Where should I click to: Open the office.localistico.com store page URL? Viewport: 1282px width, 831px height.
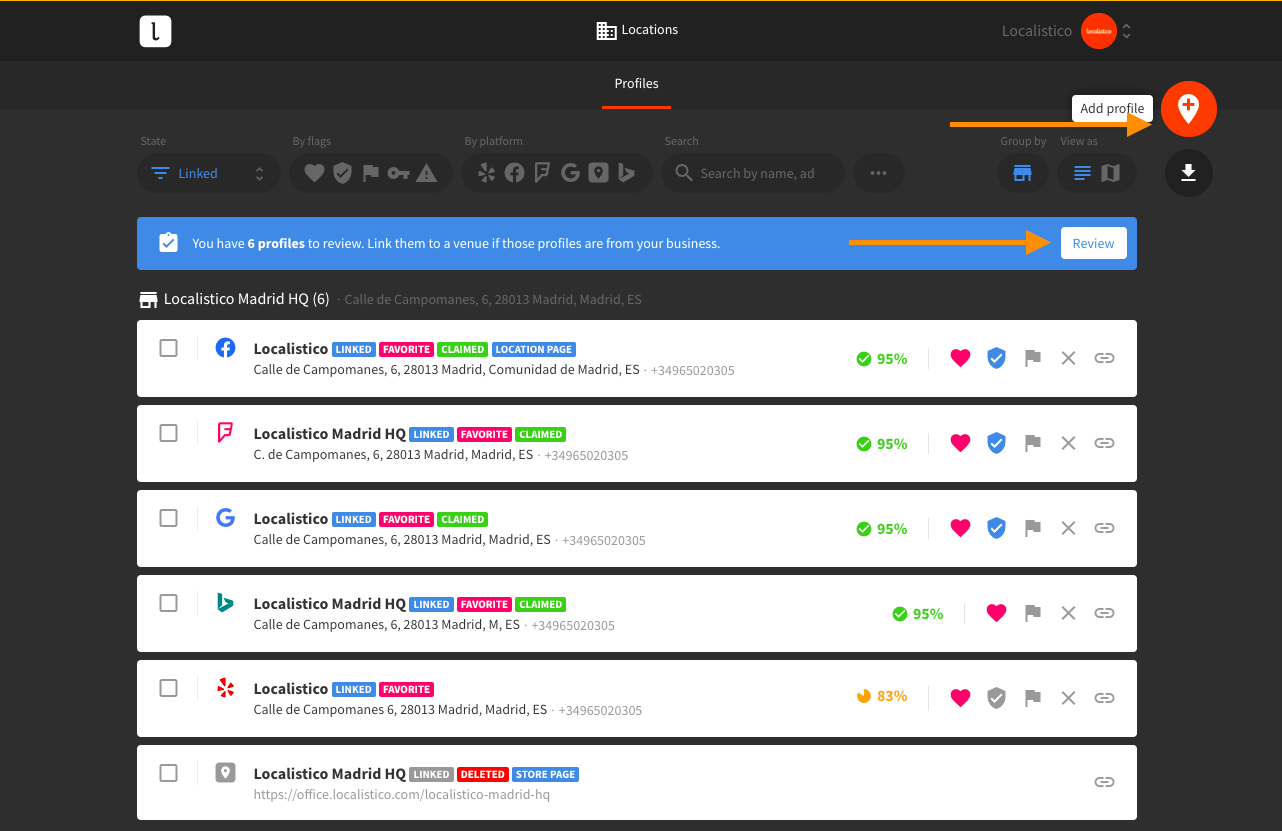(x=402, y=795)
